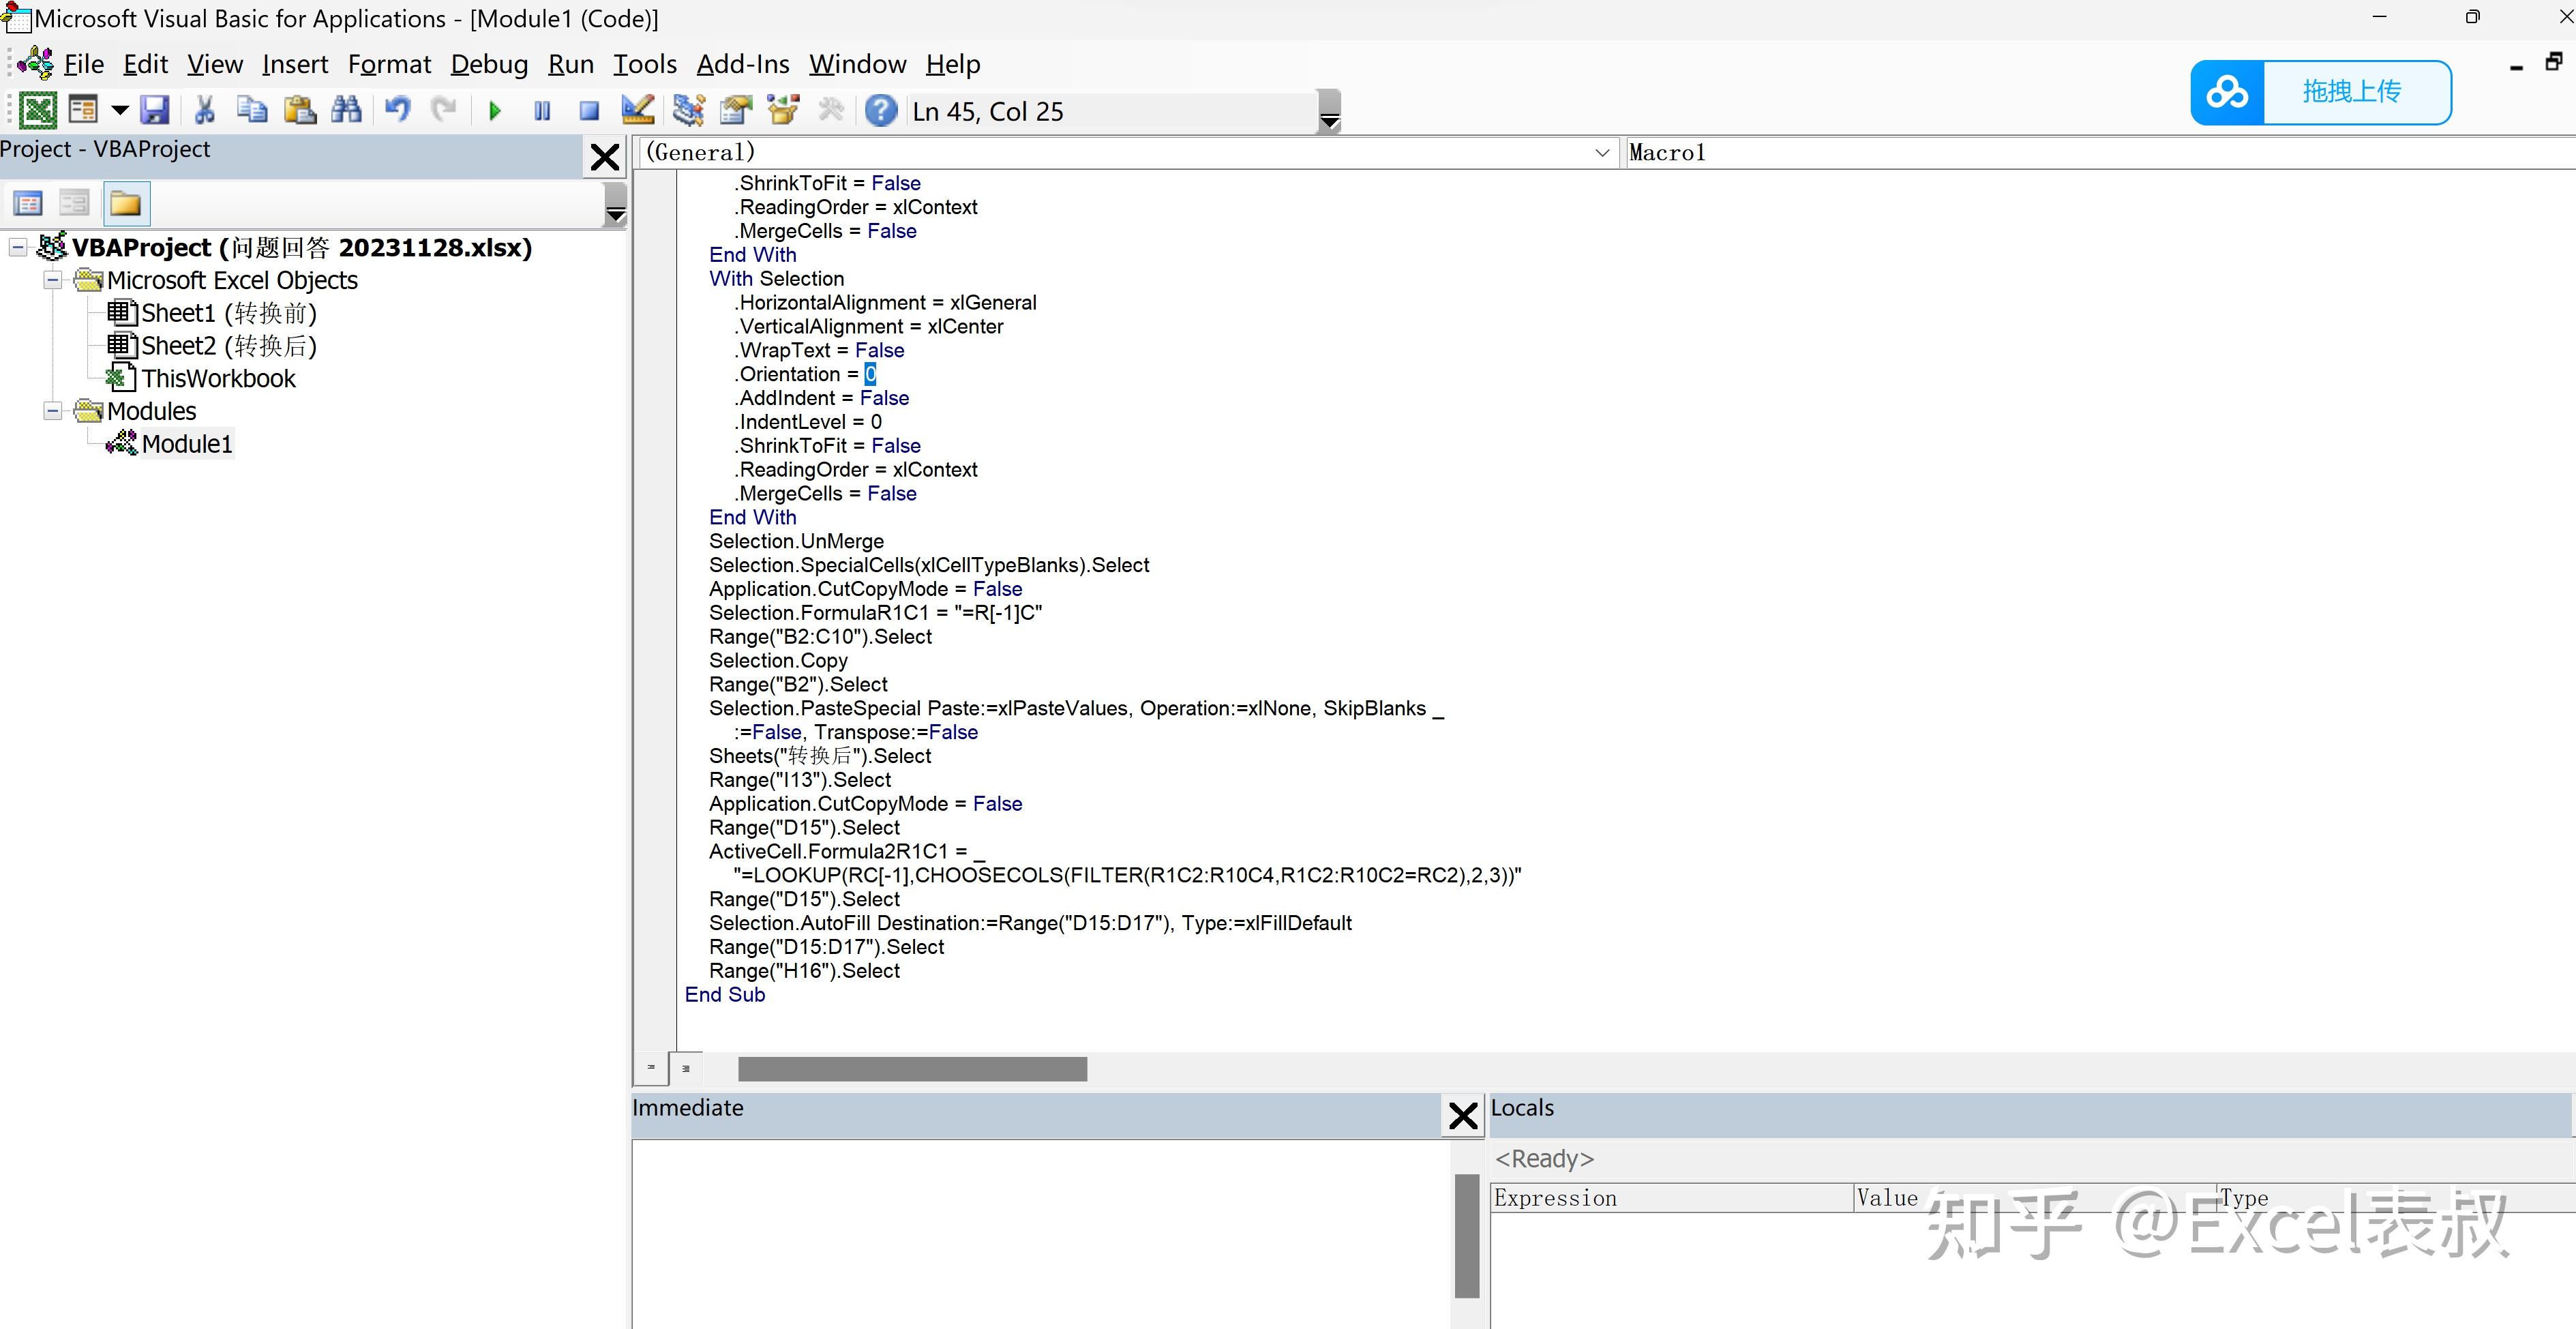The width and height of the screenshot is (2576, 1329).
Task: Toggle Folders view in Project pane
Action: coord(126,204)
